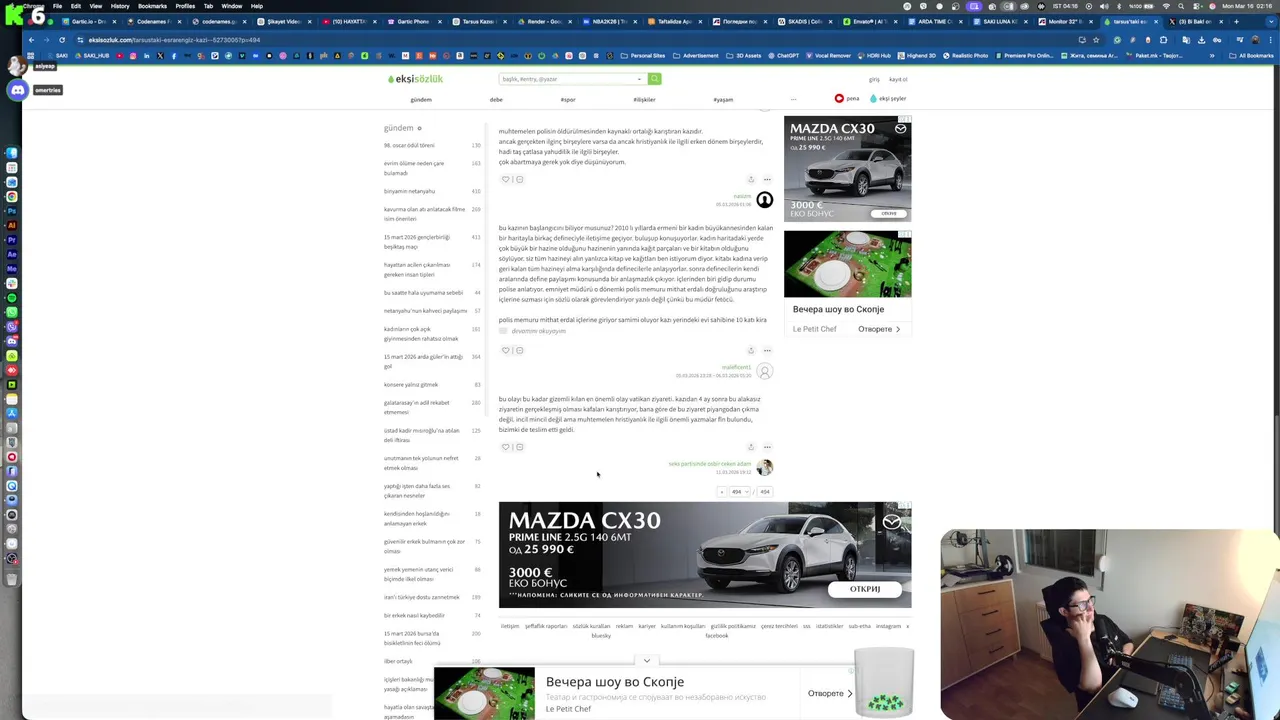This screenshot has width=1280, height=720.
Task: Expand more channels with the ellipsis
Action: pos(793,99)
